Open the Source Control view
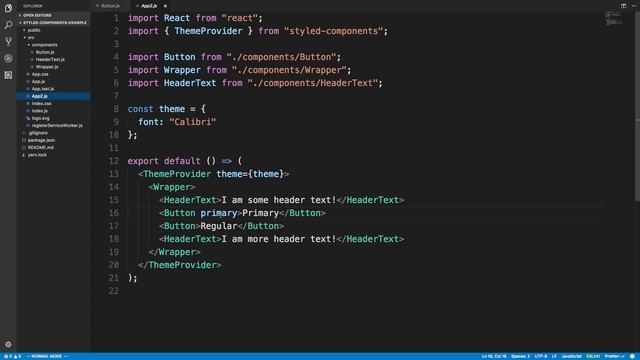The image size is (640, 360). (x=8, y=42)
